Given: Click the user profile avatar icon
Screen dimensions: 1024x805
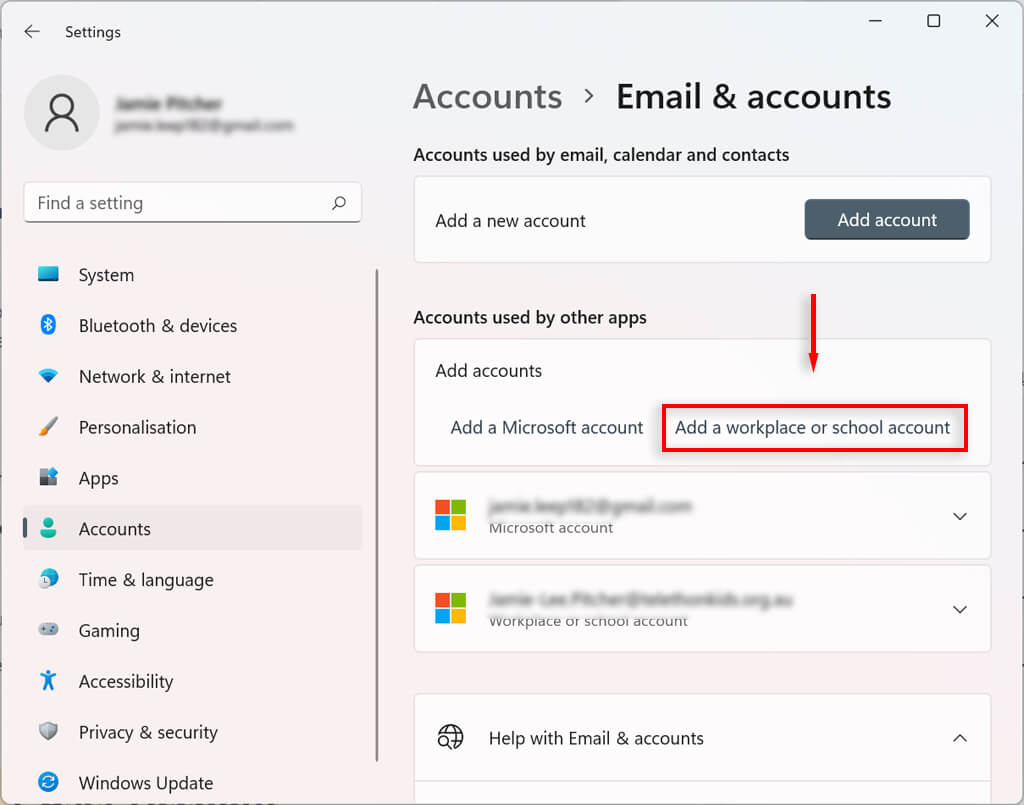Looking at the screenshot, I should [62, 113].
